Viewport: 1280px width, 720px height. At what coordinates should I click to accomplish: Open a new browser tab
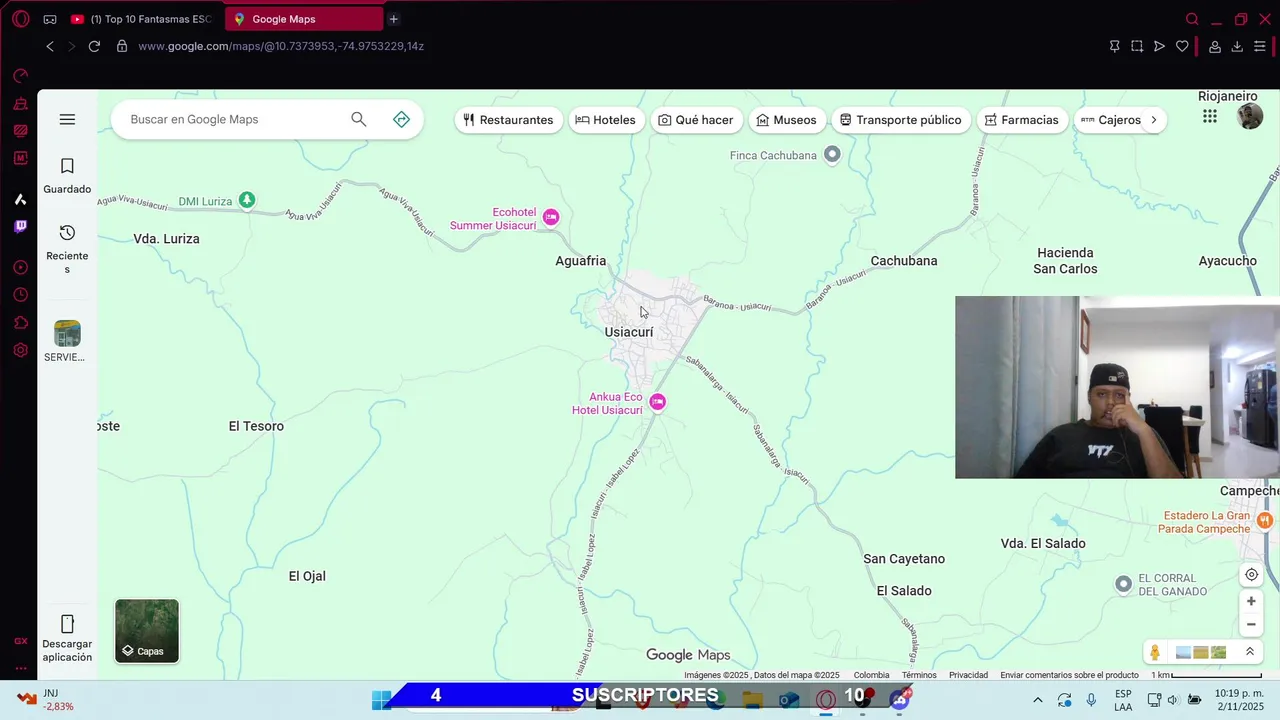[394, 19]
